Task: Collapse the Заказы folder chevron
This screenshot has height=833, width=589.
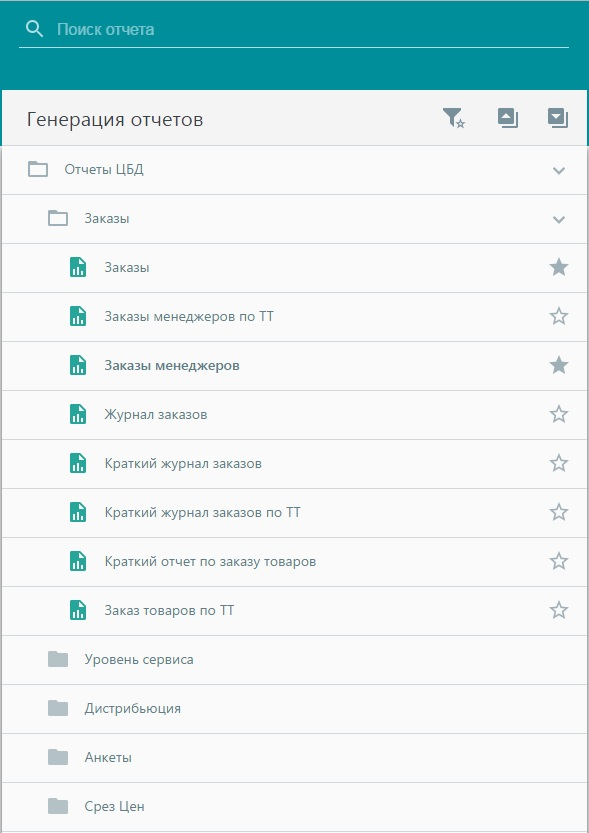Action: coord(559,219)
